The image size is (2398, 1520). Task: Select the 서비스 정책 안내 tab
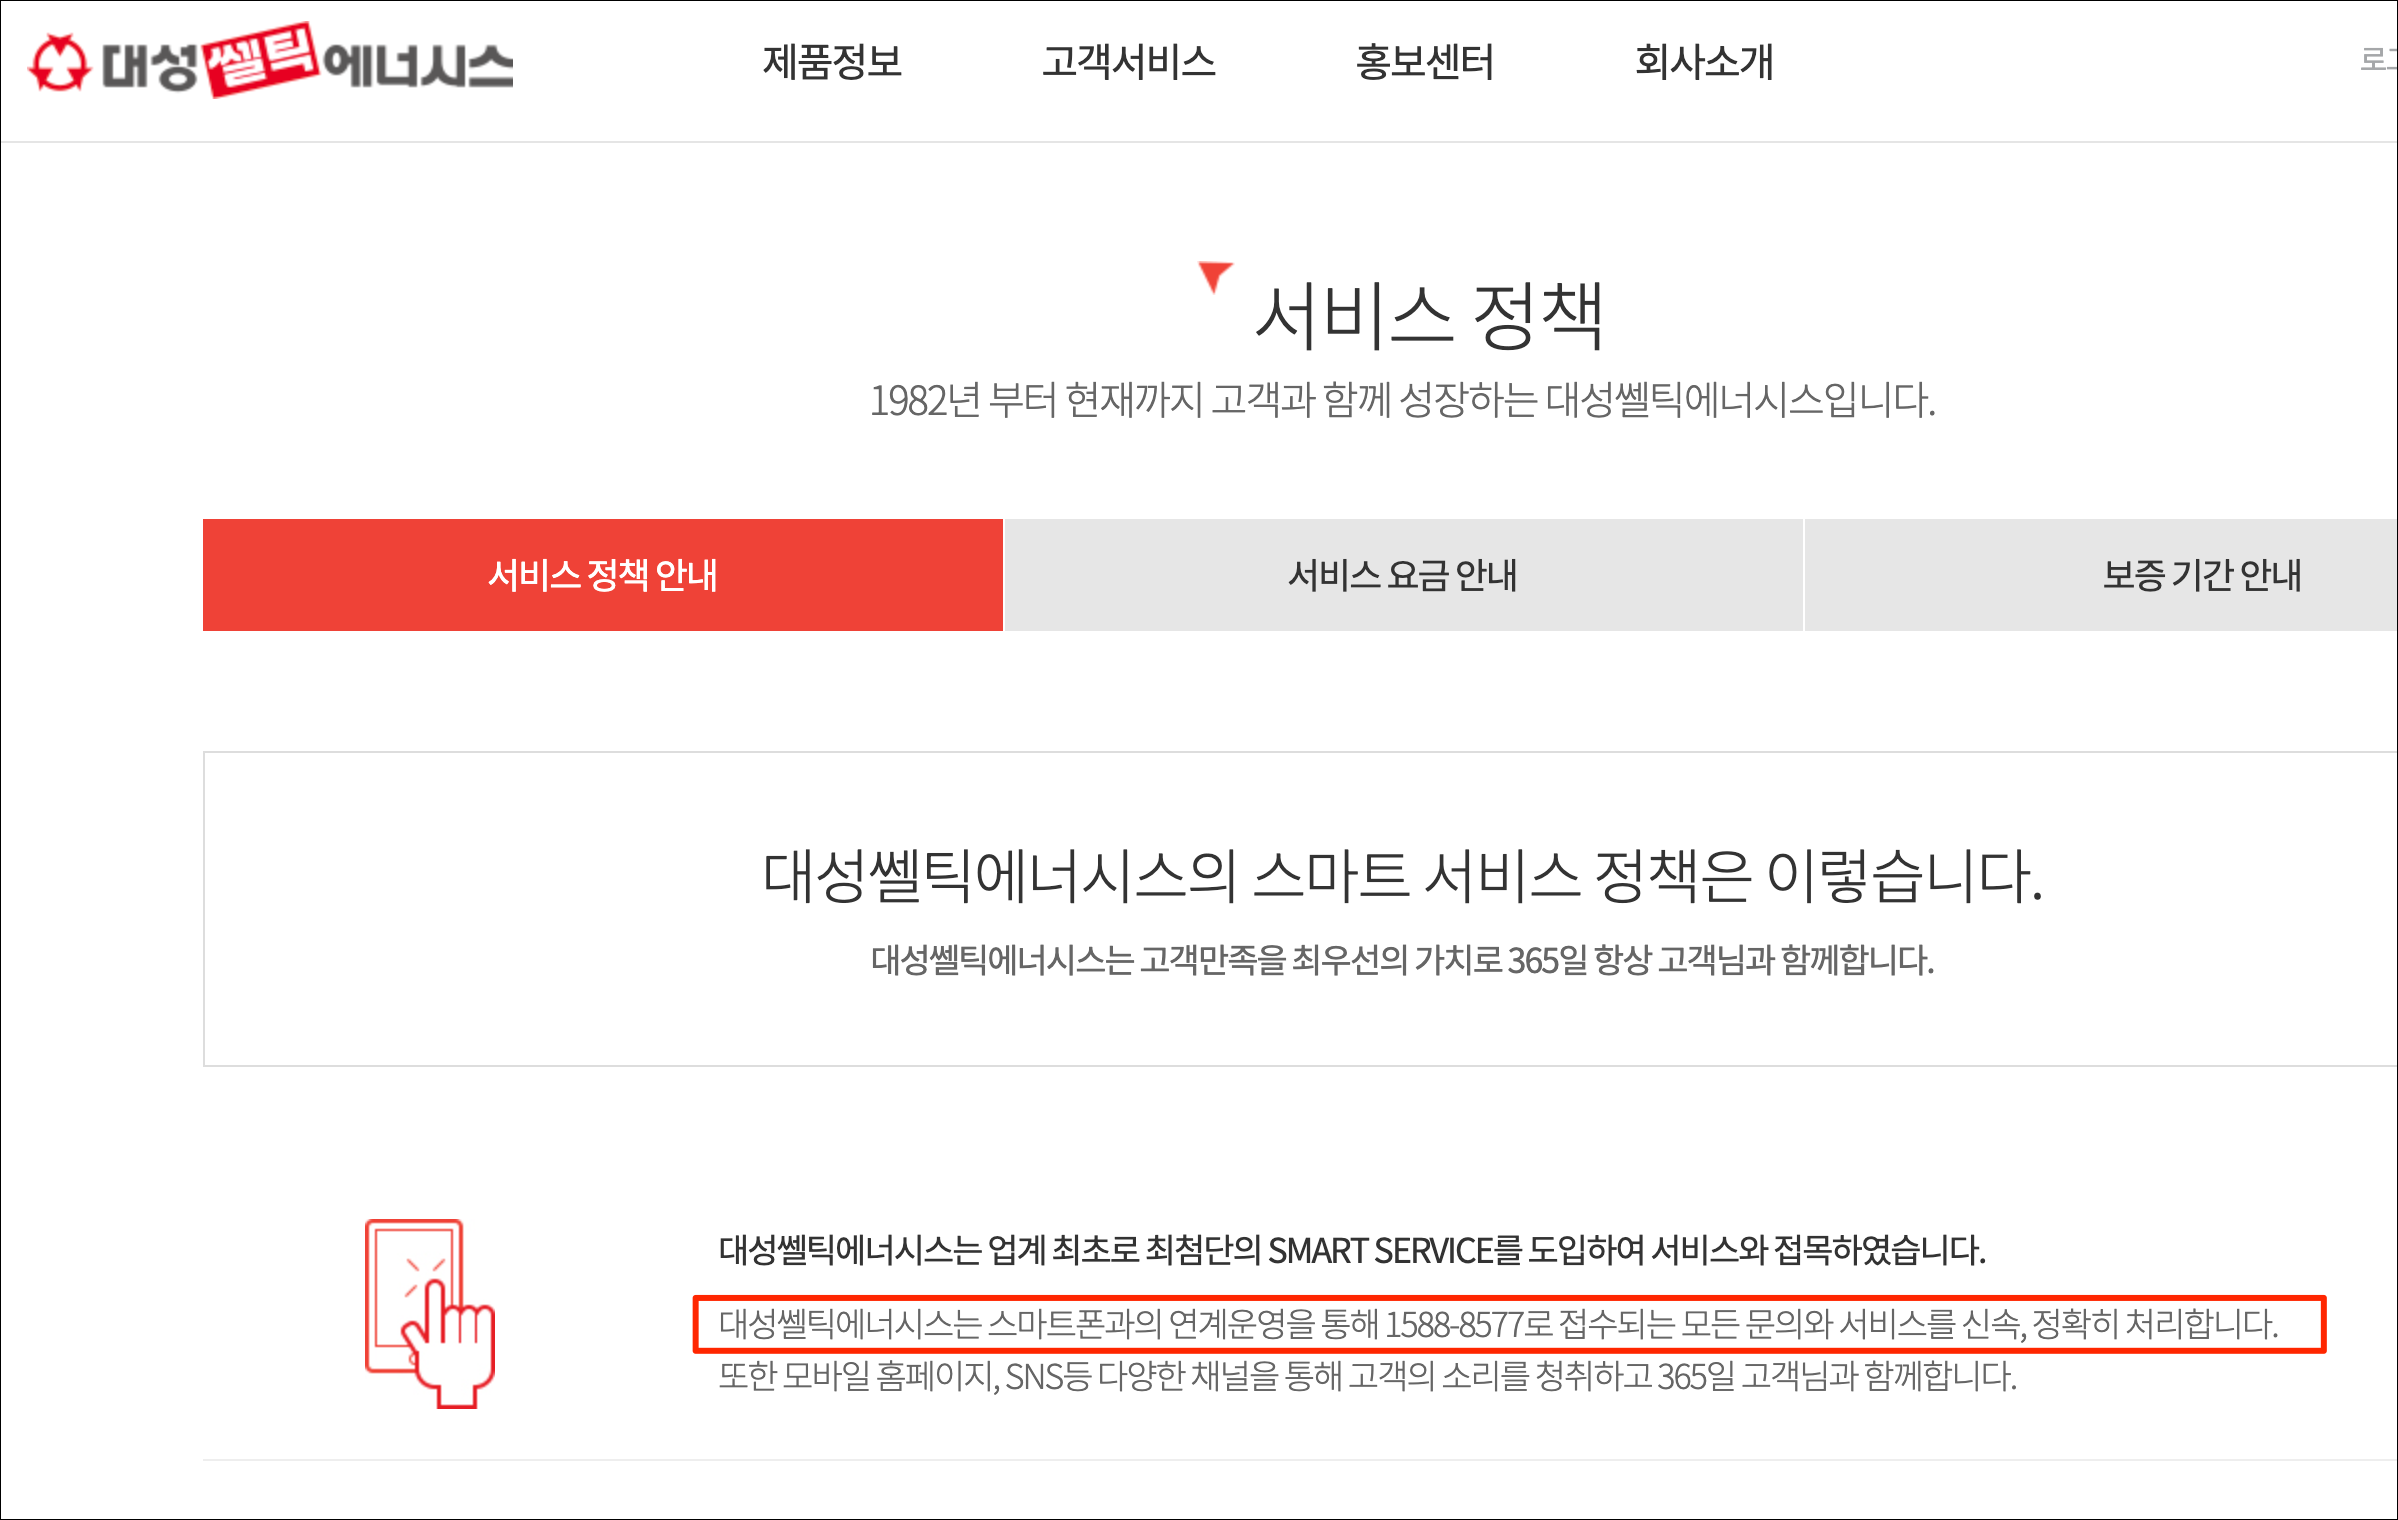(x=603, y=575)
